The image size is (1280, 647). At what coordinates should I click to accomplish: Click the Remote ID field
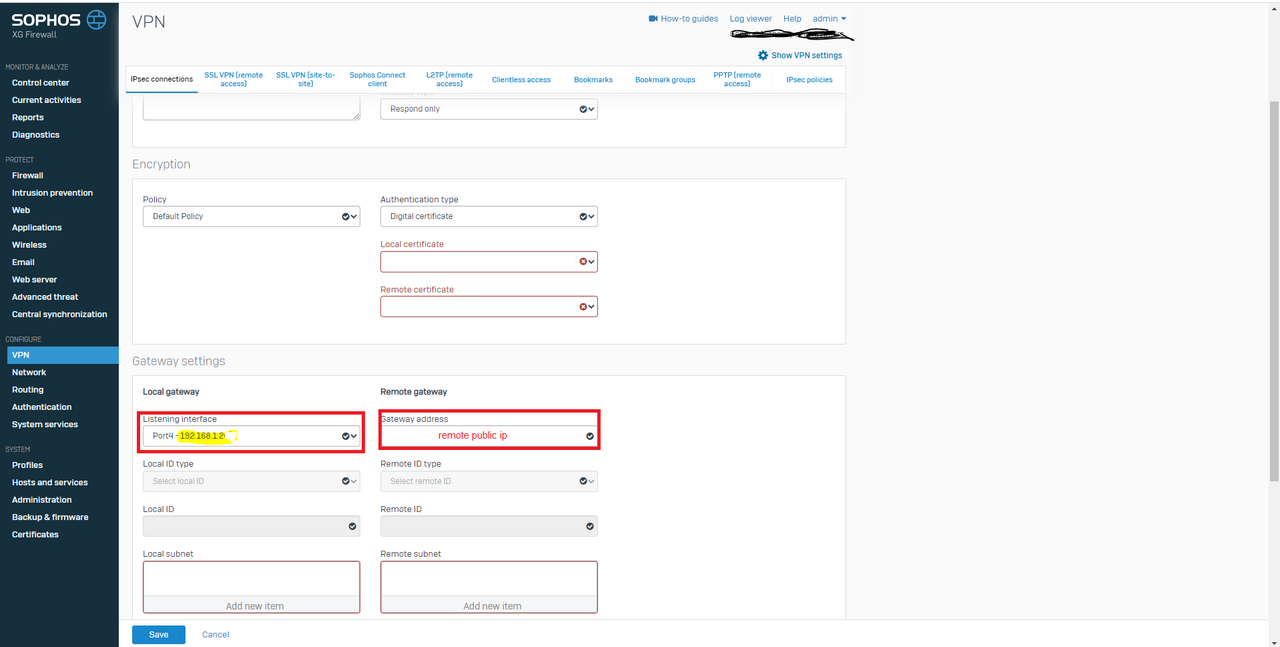[489, 525]
